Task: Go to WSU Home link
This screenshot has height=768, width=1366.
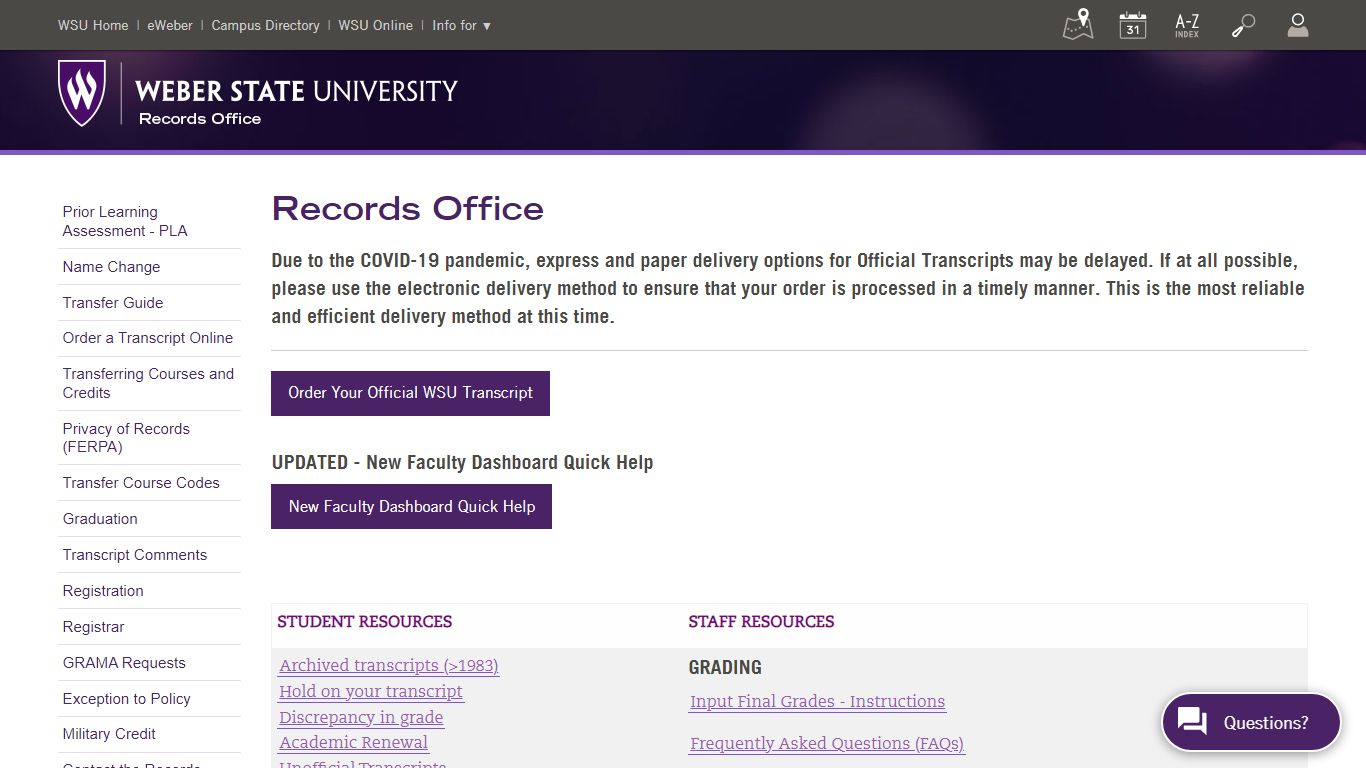Action: click(x=93, y=25)
